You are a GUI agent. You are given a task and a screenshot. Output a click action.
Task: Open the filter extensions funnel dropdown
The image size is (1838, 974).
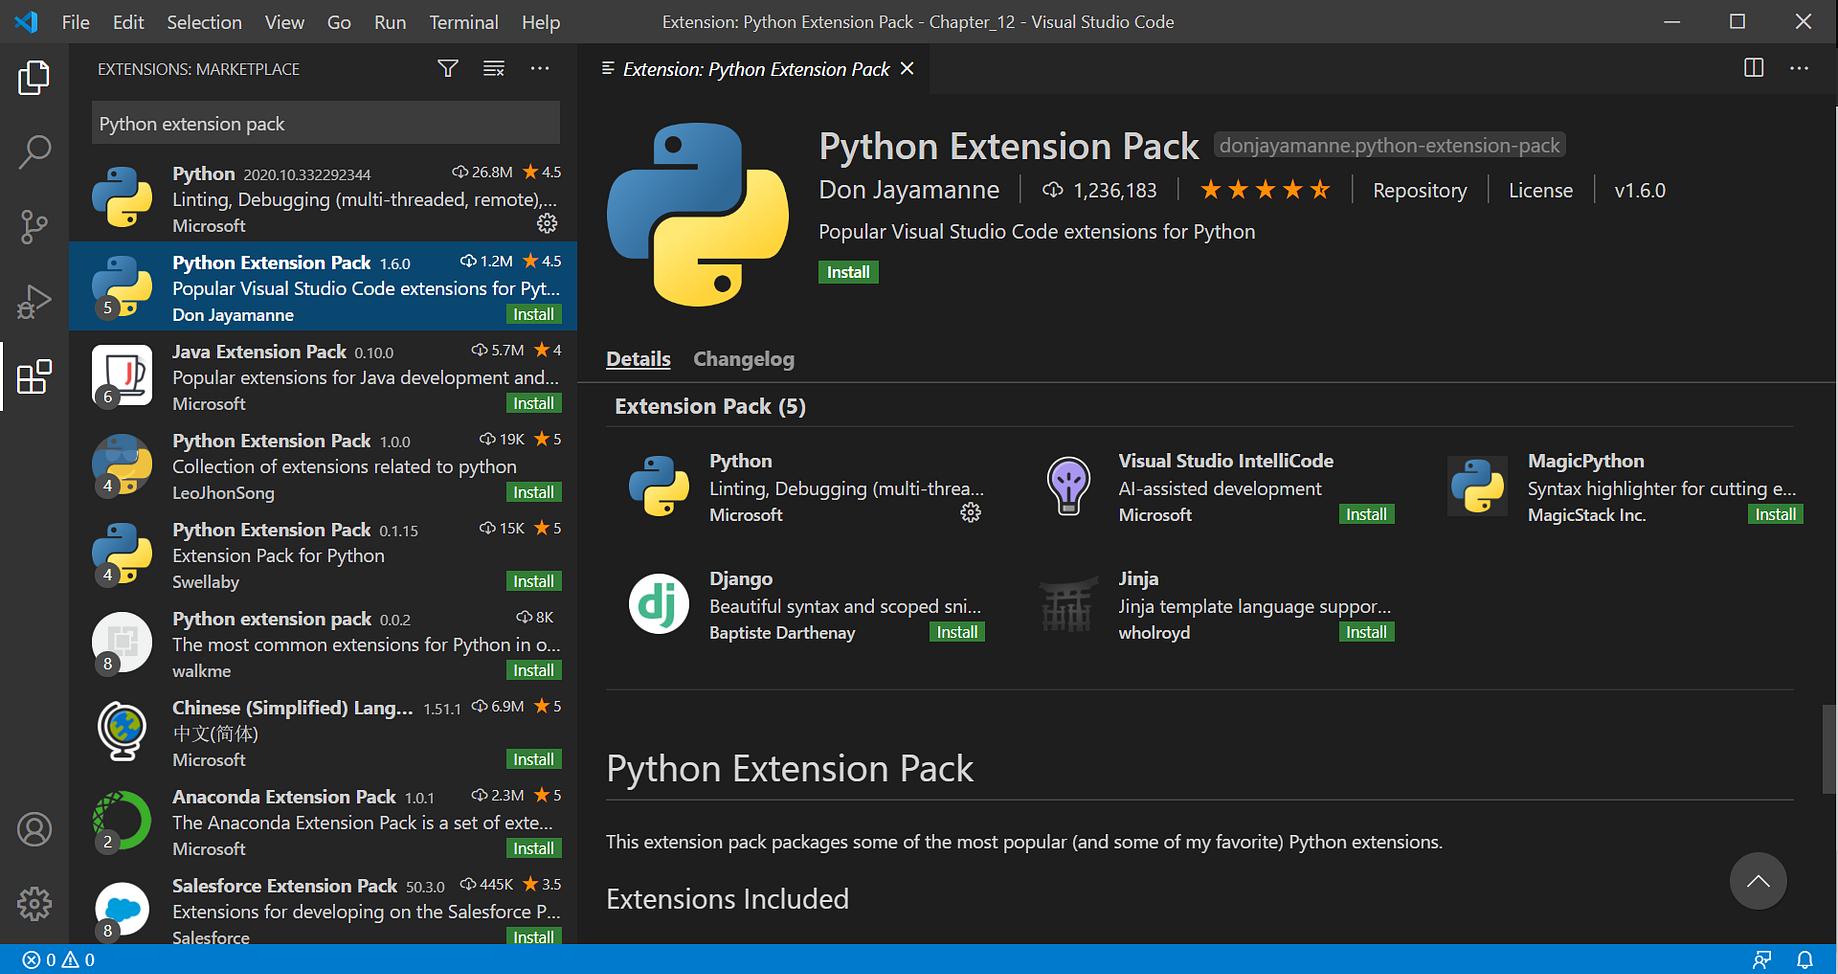coord(447,68)
